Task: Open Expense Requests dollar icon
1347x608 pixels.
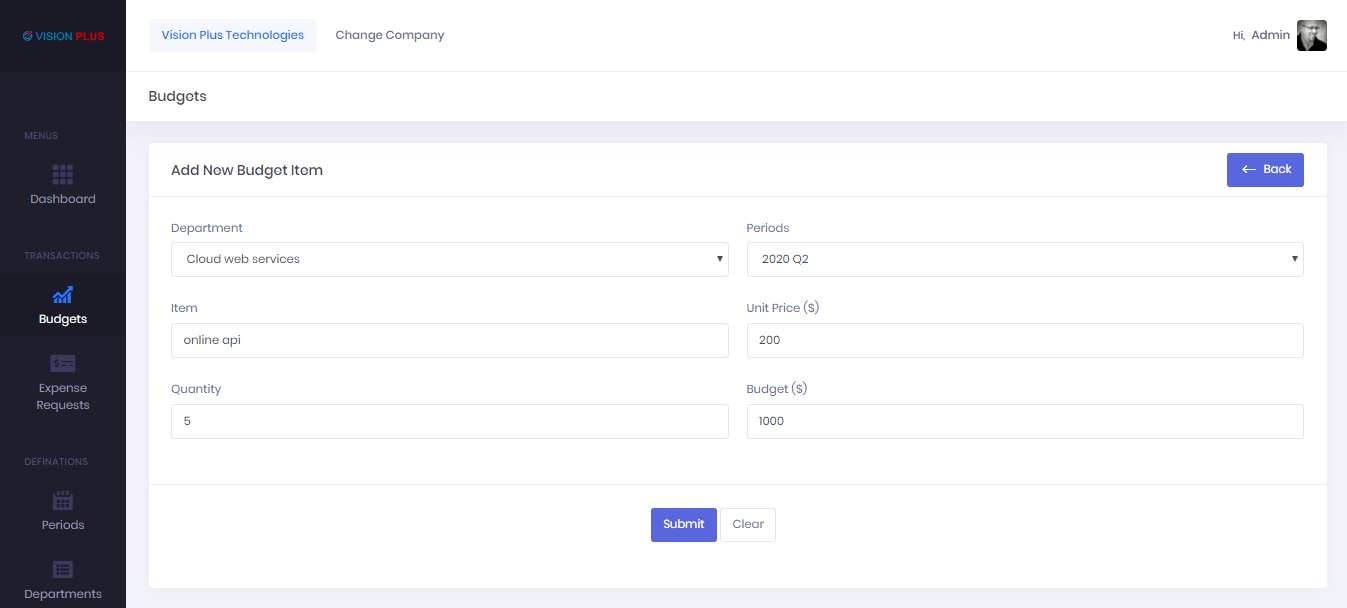Action: [x=62, y=364]
